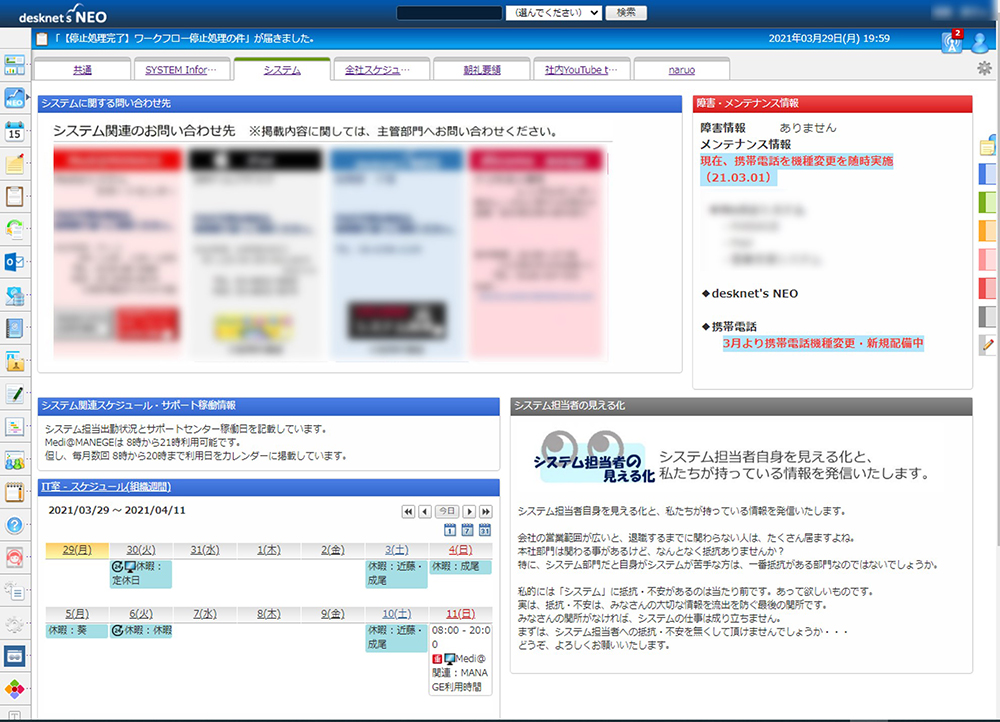1000x722 pixels.
Task: Select the green color swatch on right edge
Action: pos(988,201)
